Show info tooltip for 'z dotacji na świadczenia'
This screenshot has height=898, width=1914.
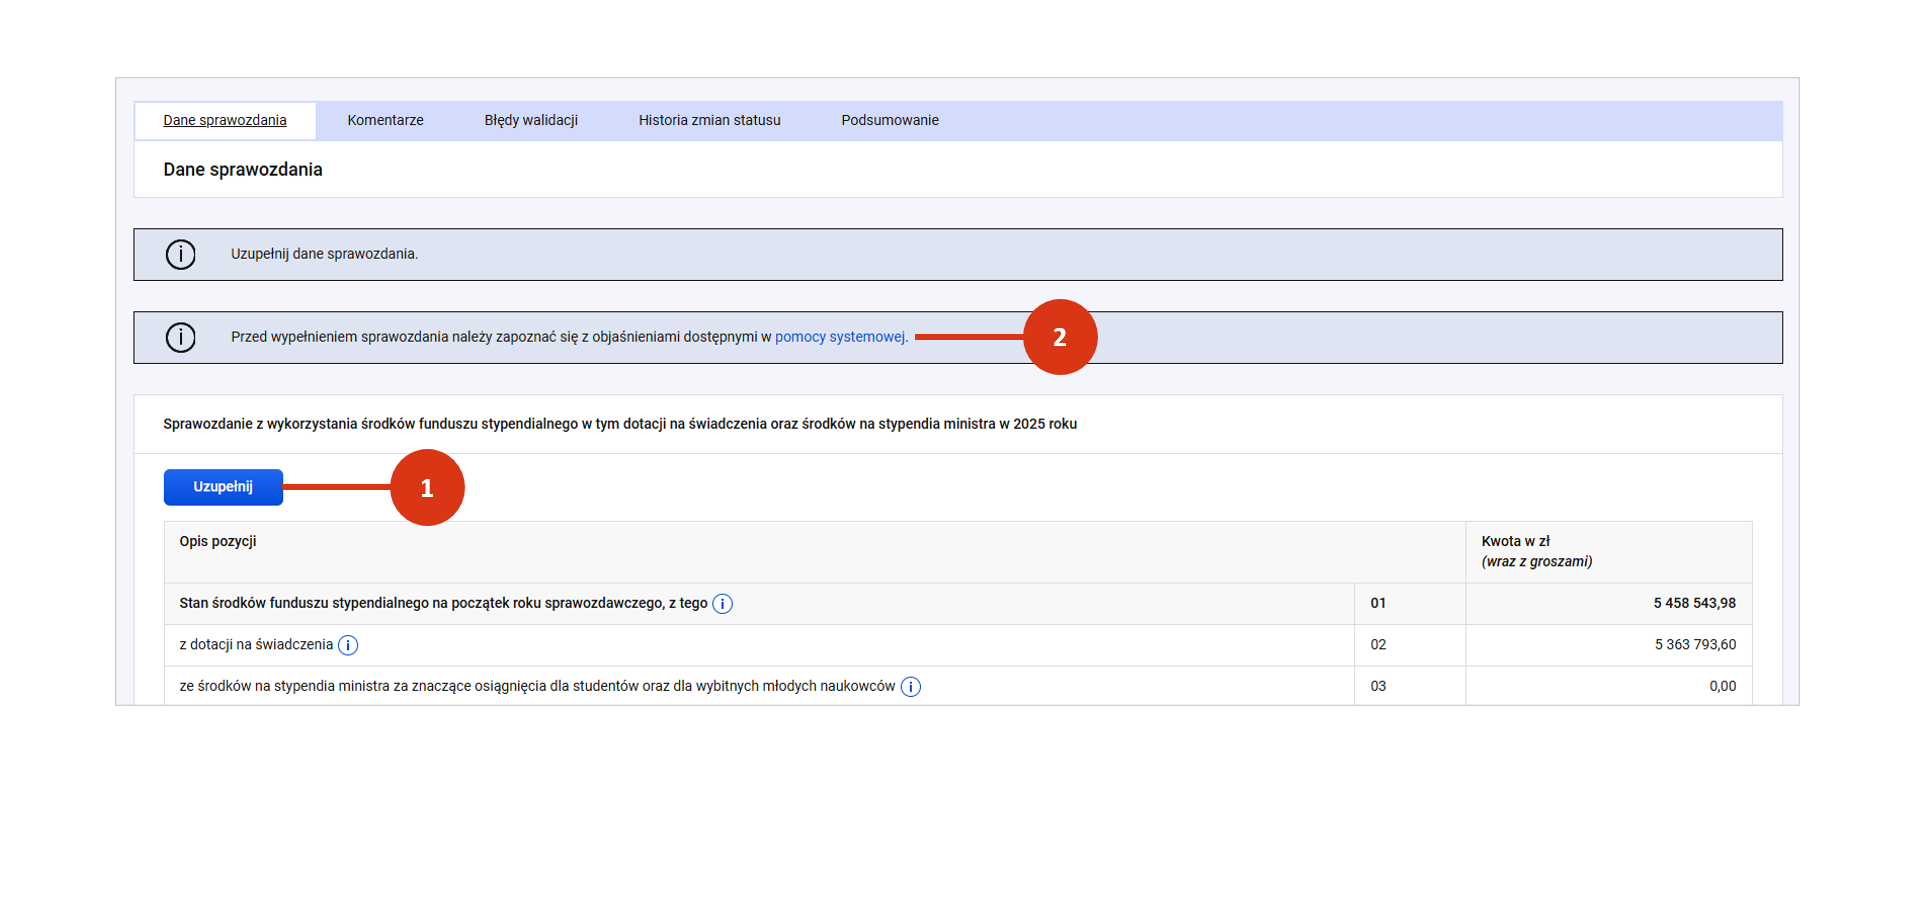tap(348, 645)
